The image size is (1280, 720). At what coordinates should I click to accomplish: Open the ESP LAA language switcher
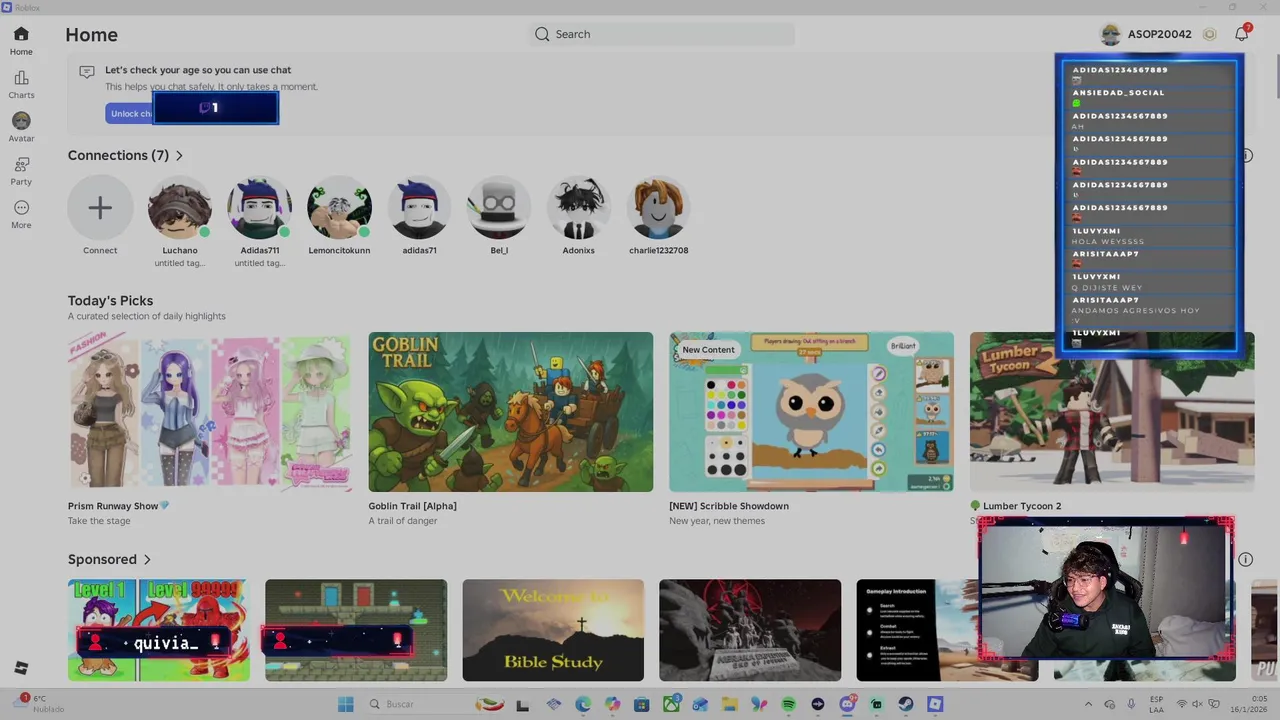click(x=1157, y=704)
